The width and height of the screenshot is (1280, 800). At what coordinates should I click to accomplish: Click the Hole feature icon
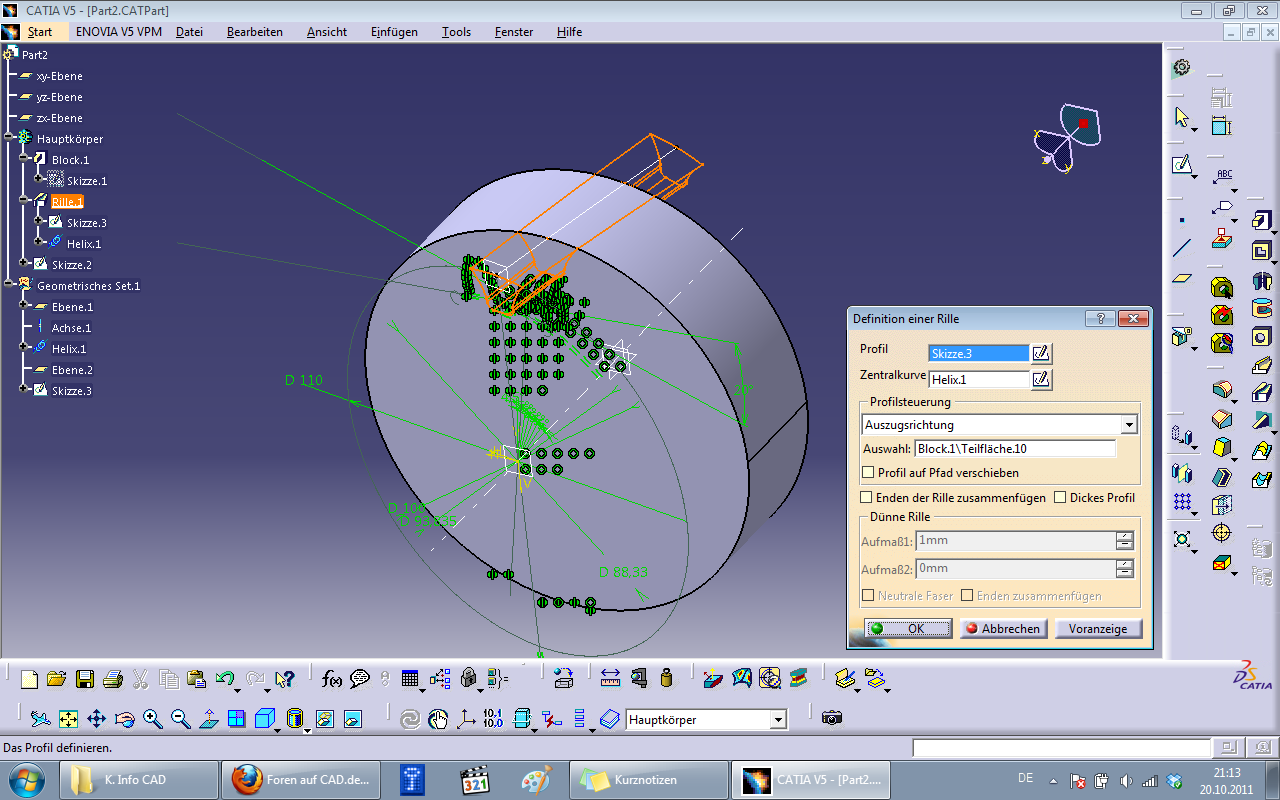[x=1261, y=336]
